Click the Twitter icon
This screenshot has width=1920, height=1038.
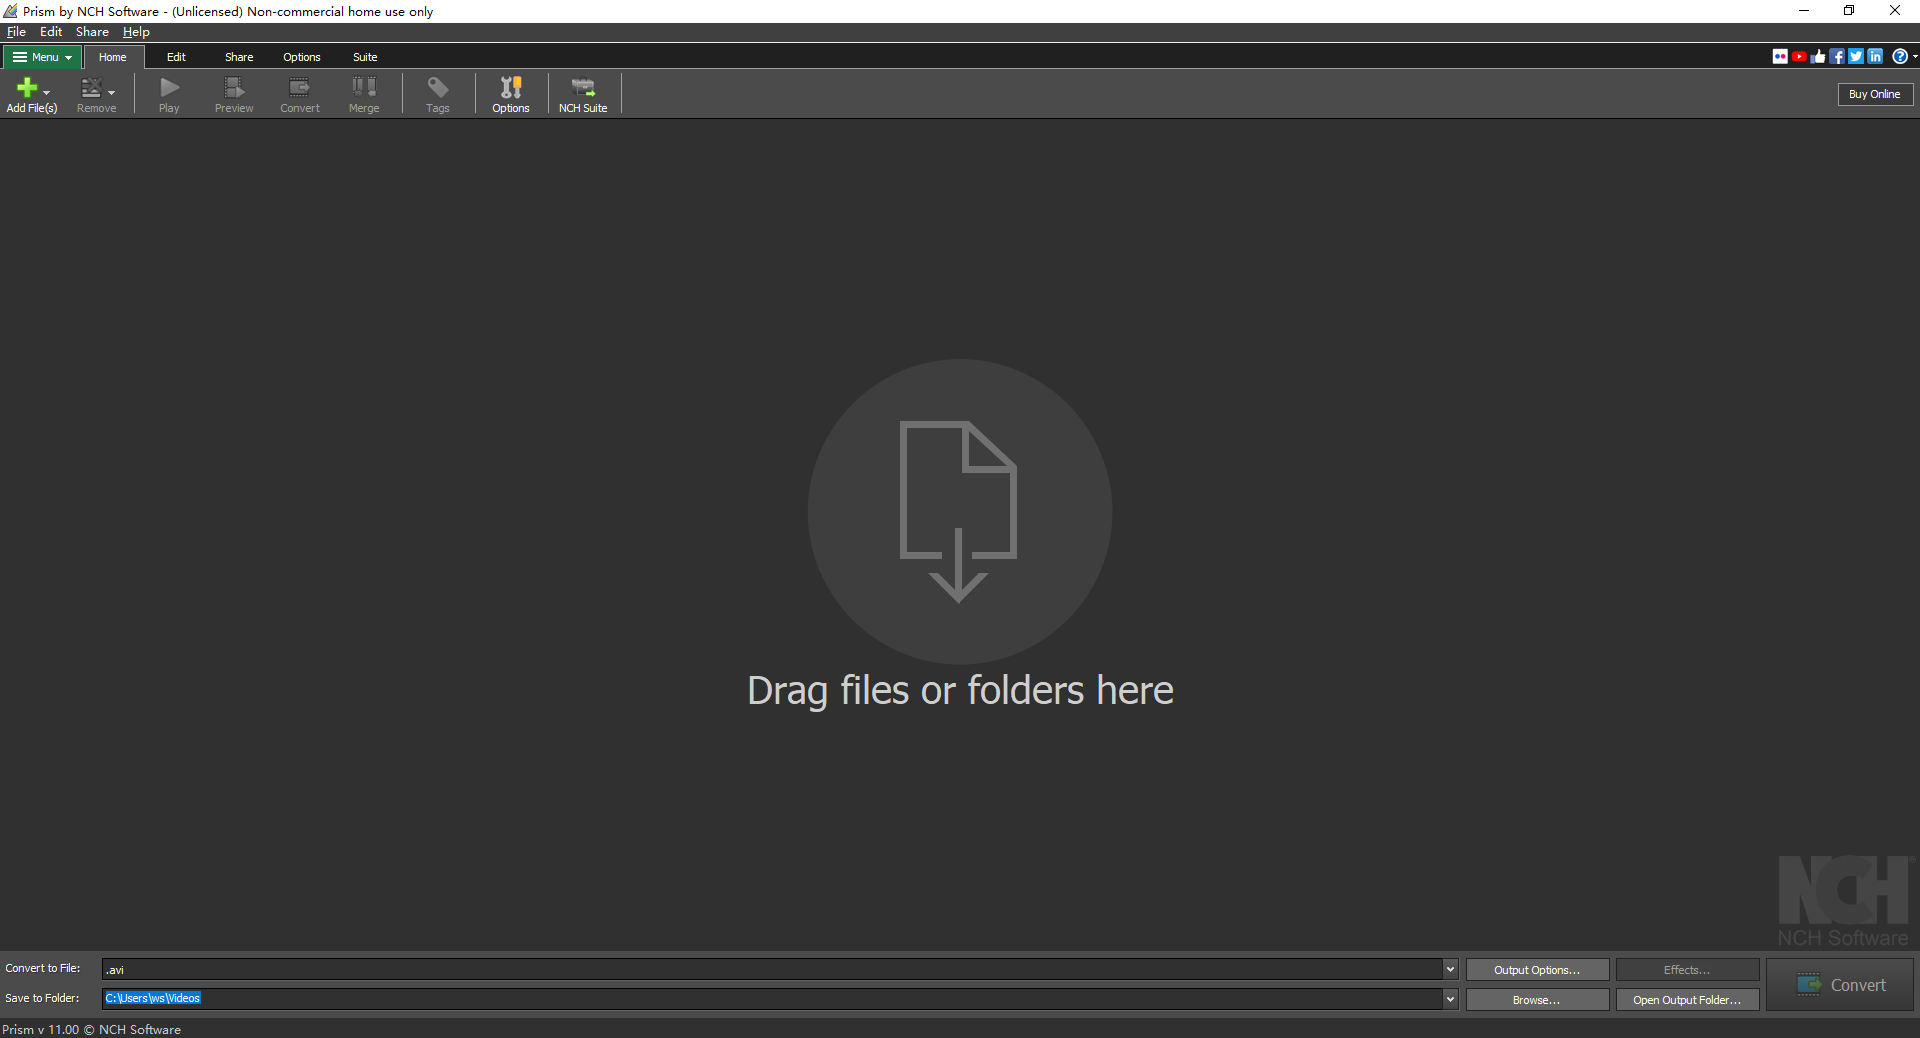coord(1856,56)
